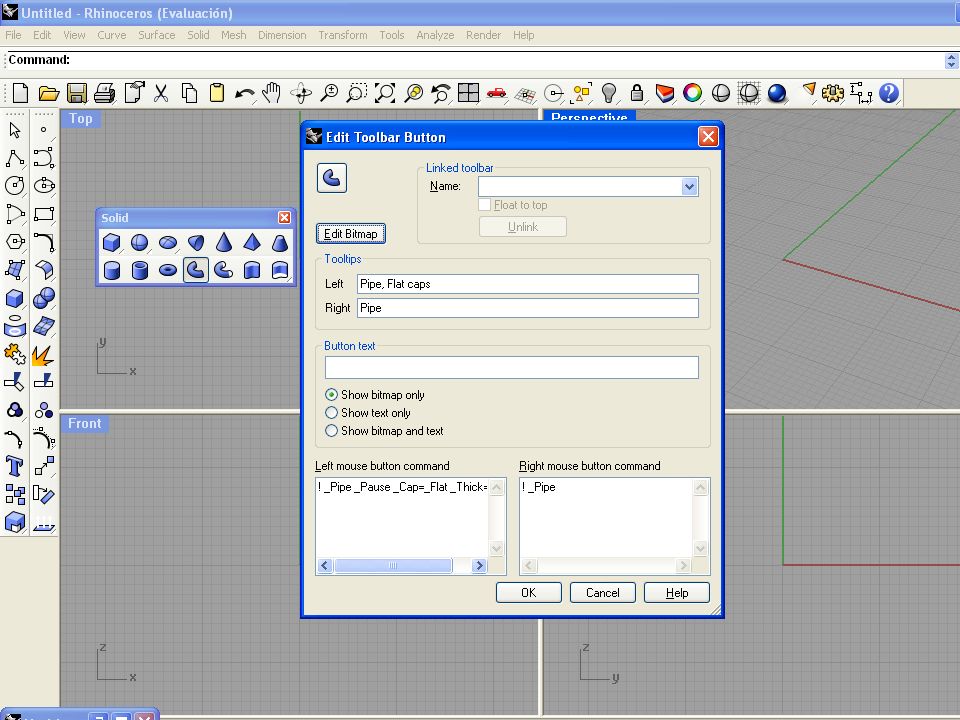Activate the Rotate view tool

[x=301, y=93]
